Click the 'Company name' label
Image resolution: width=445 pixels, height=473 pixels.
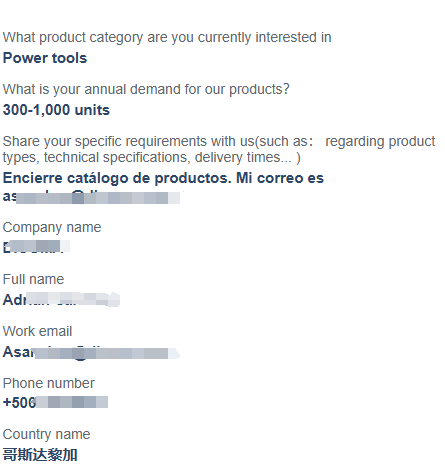[x=52, y=228]
